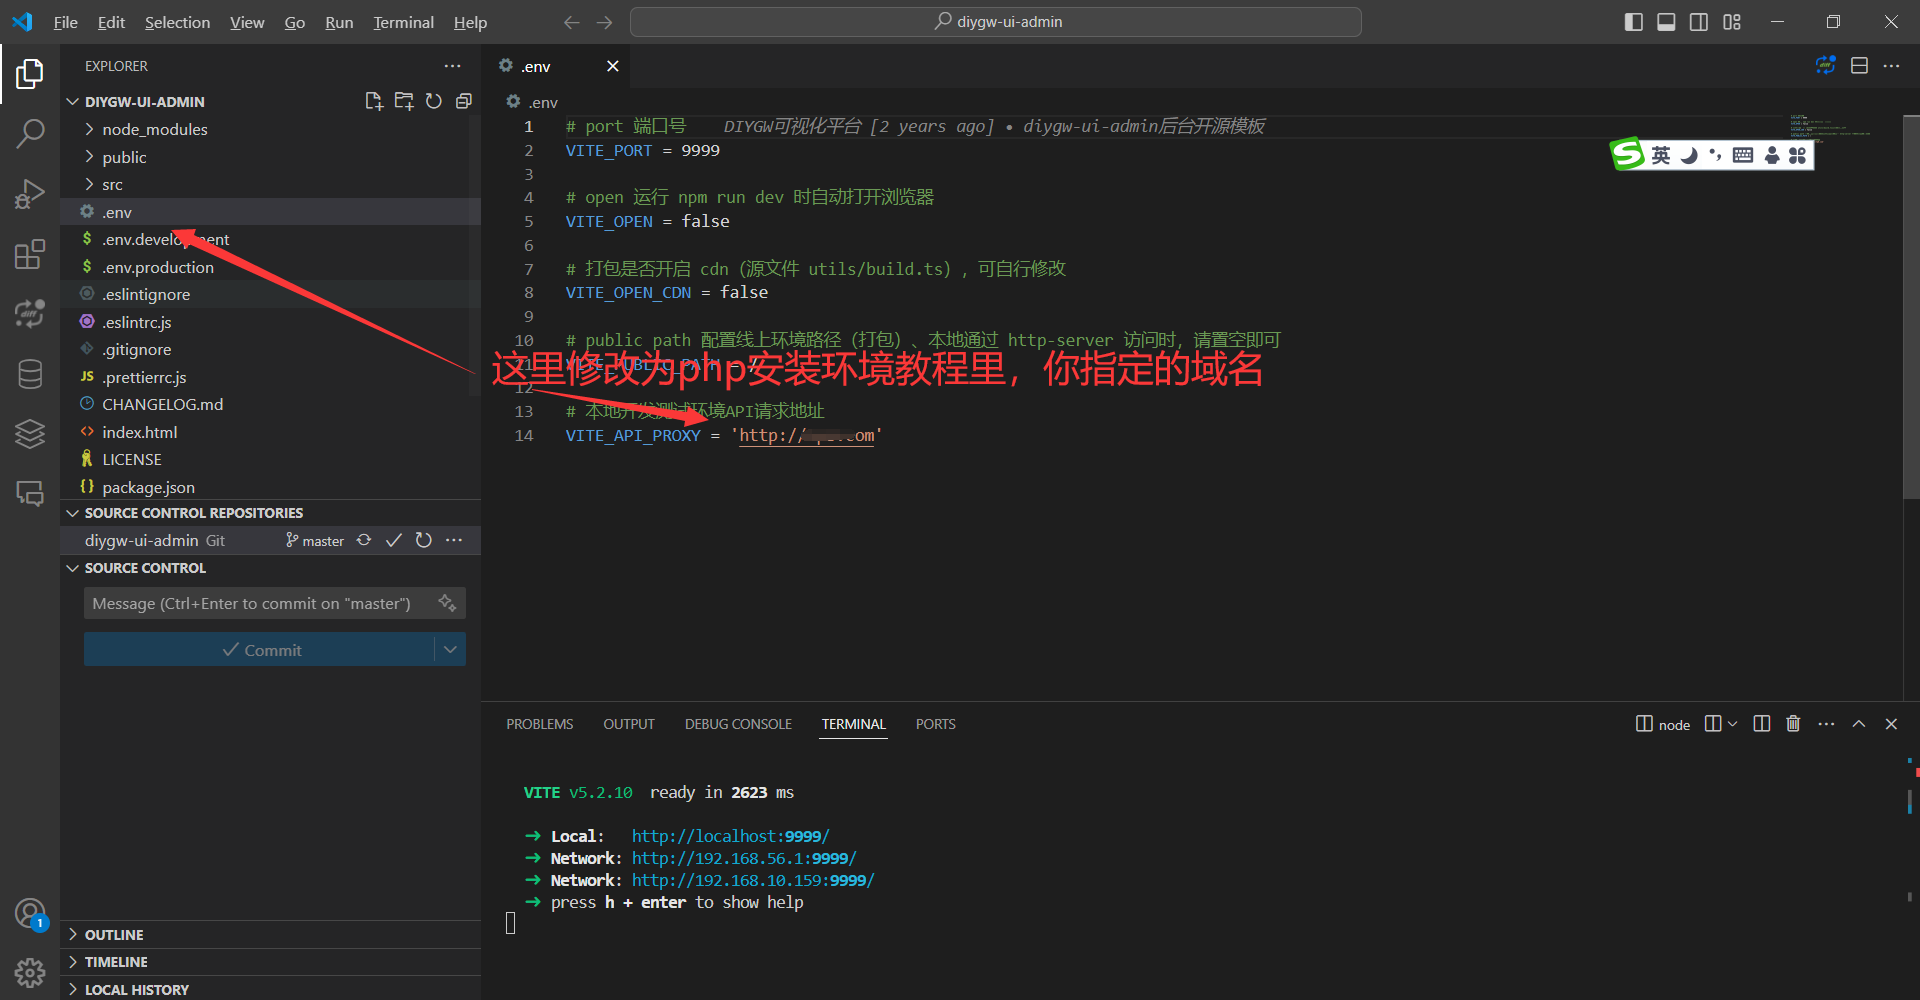Open package.json in explorer

[148, 487]
